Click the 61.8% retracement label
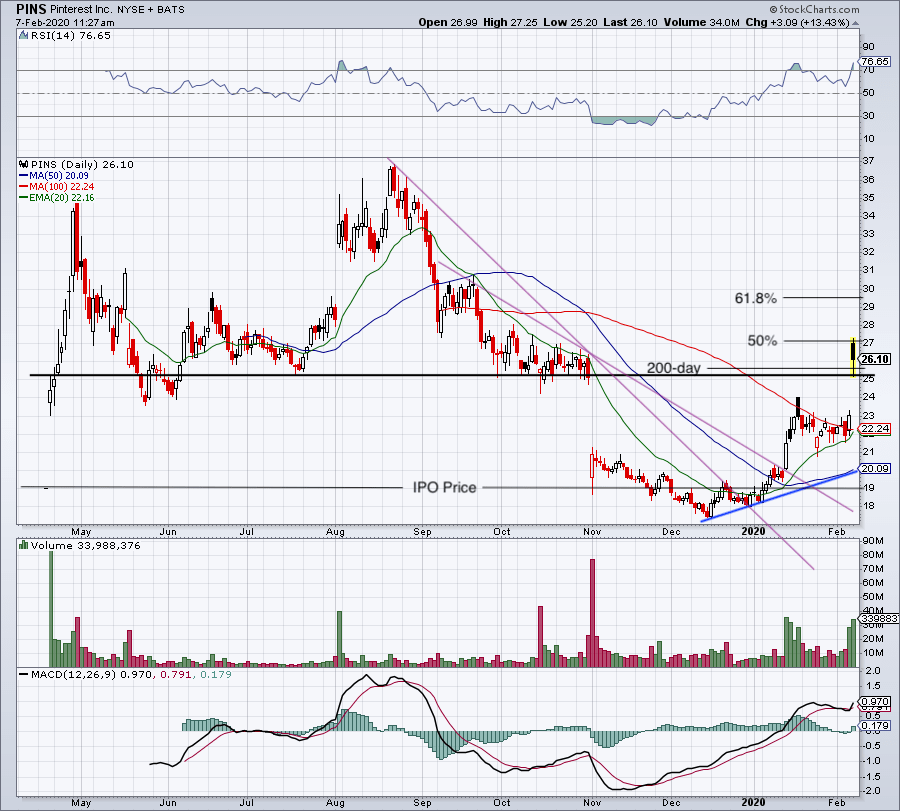This screenshot has width=900, height=811. [755, 298]
